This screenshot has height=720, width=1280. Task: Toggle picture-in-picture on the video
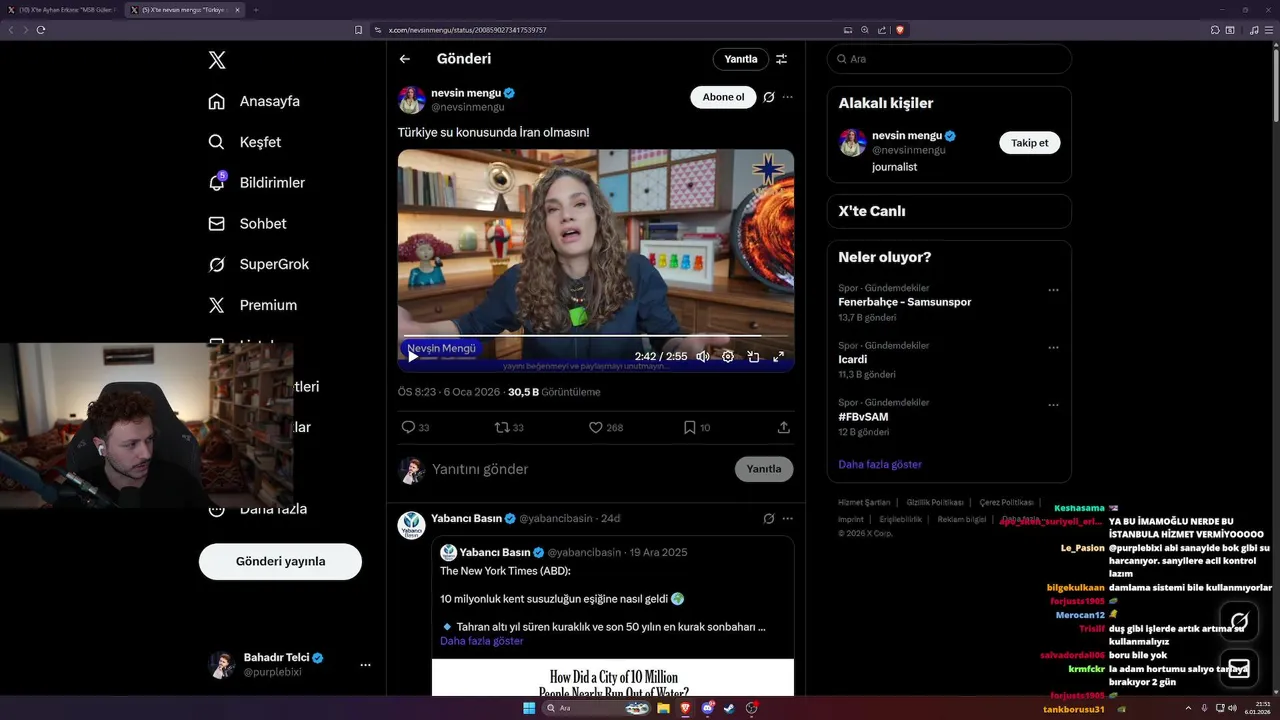753,356
